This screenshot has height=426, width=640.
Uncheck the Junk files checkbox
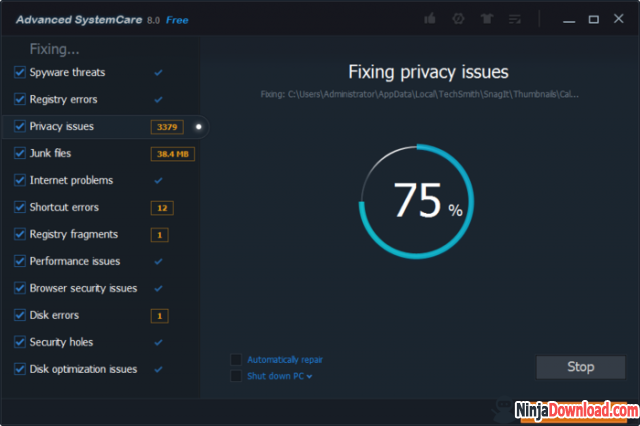20,153
